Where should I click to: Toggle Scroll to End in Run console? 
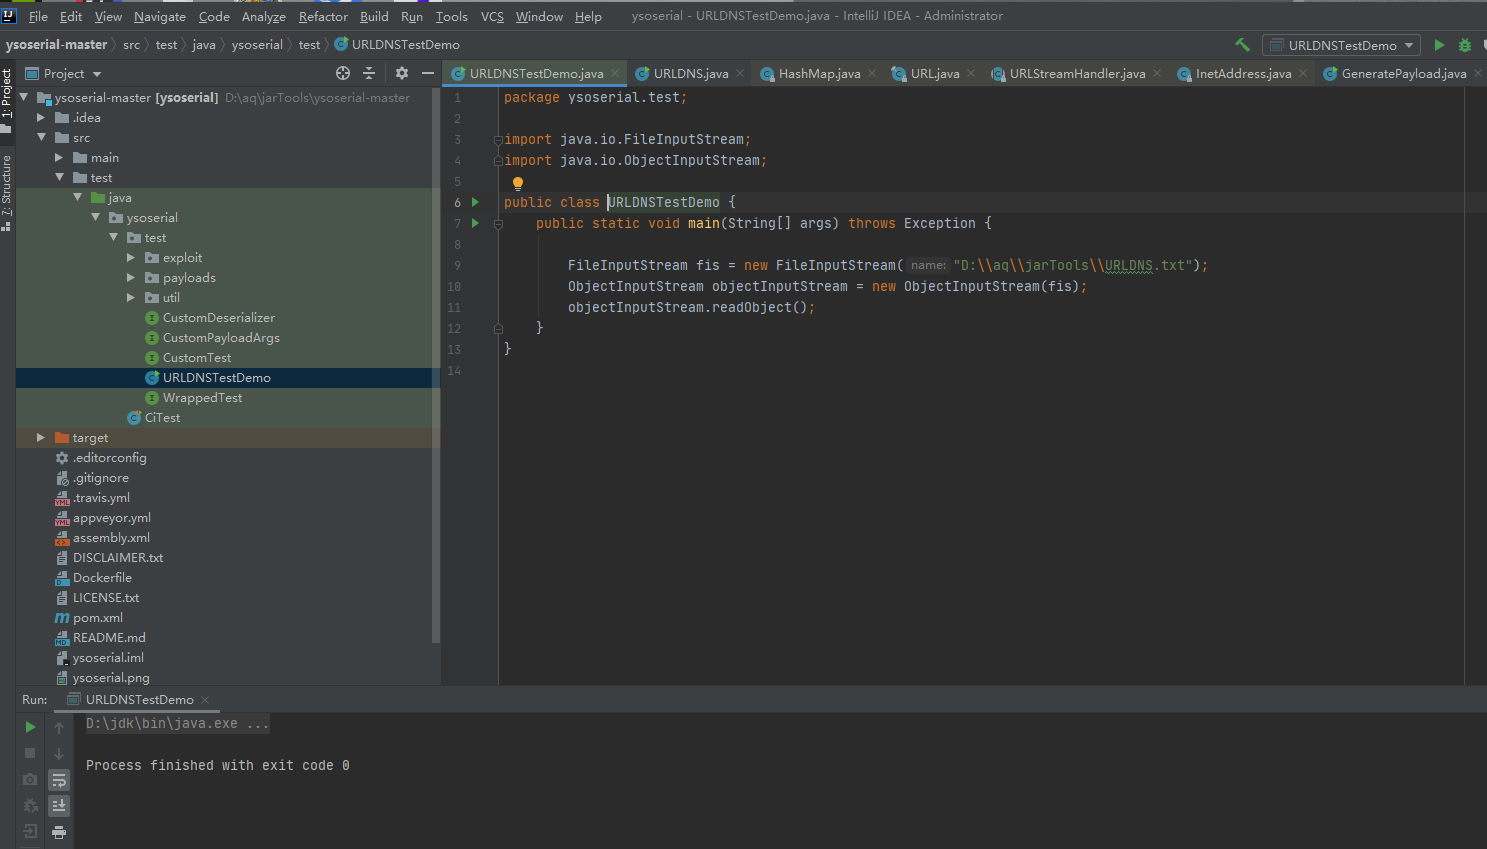(59, 805)
